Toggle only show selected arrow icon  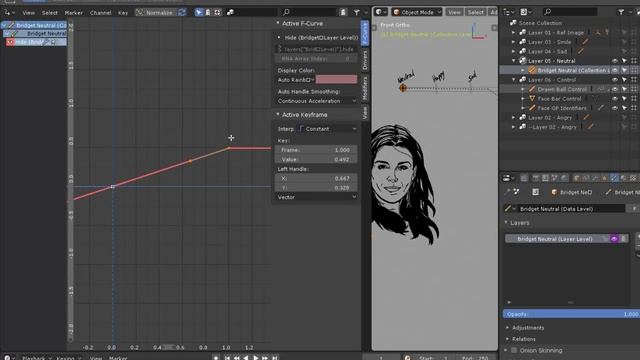tap(199, 13)
